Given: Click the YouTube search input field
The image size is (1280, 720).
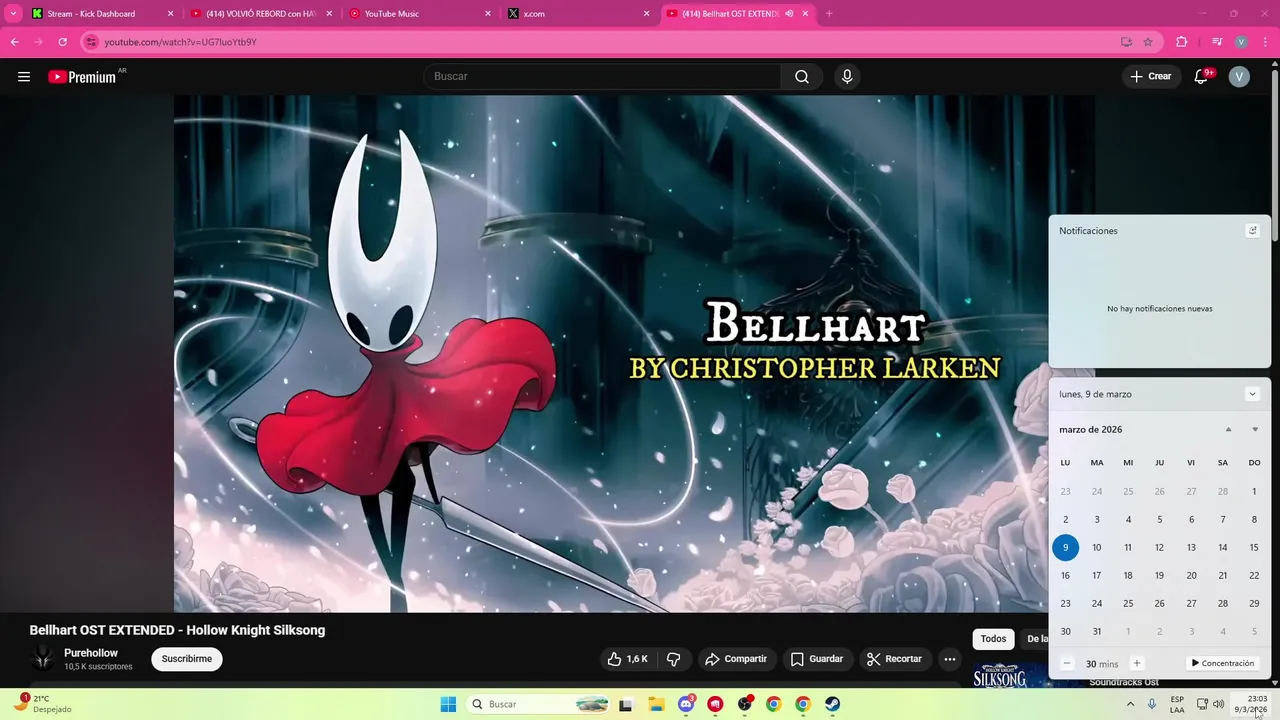Looking at the screenshot, I should [x=603, y=77].
